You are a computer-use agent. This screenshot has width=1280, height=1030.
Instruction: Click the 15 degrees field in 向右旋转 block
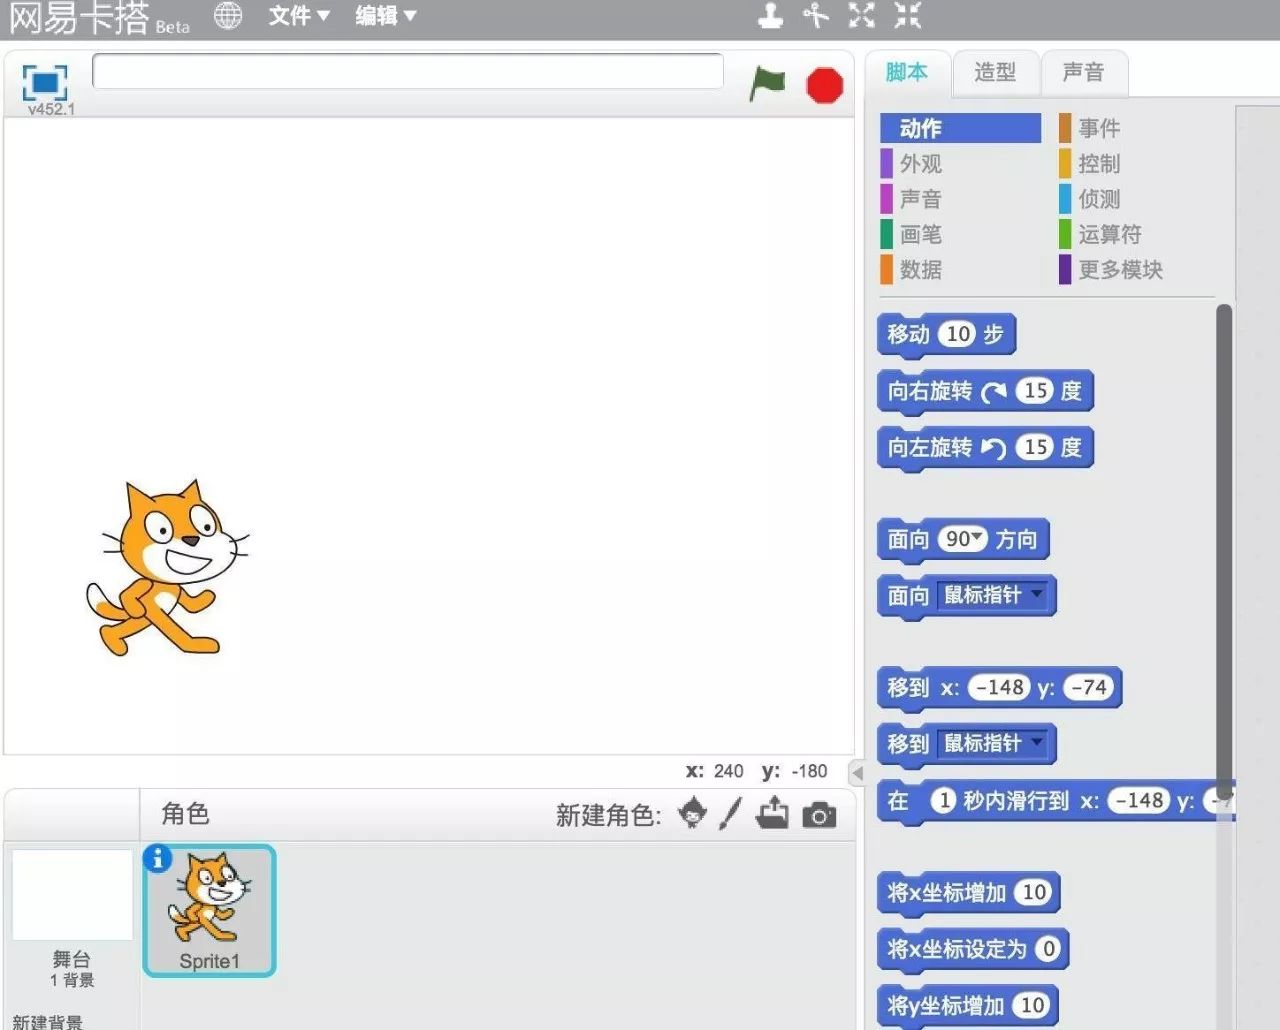[x=1034, y=391]
